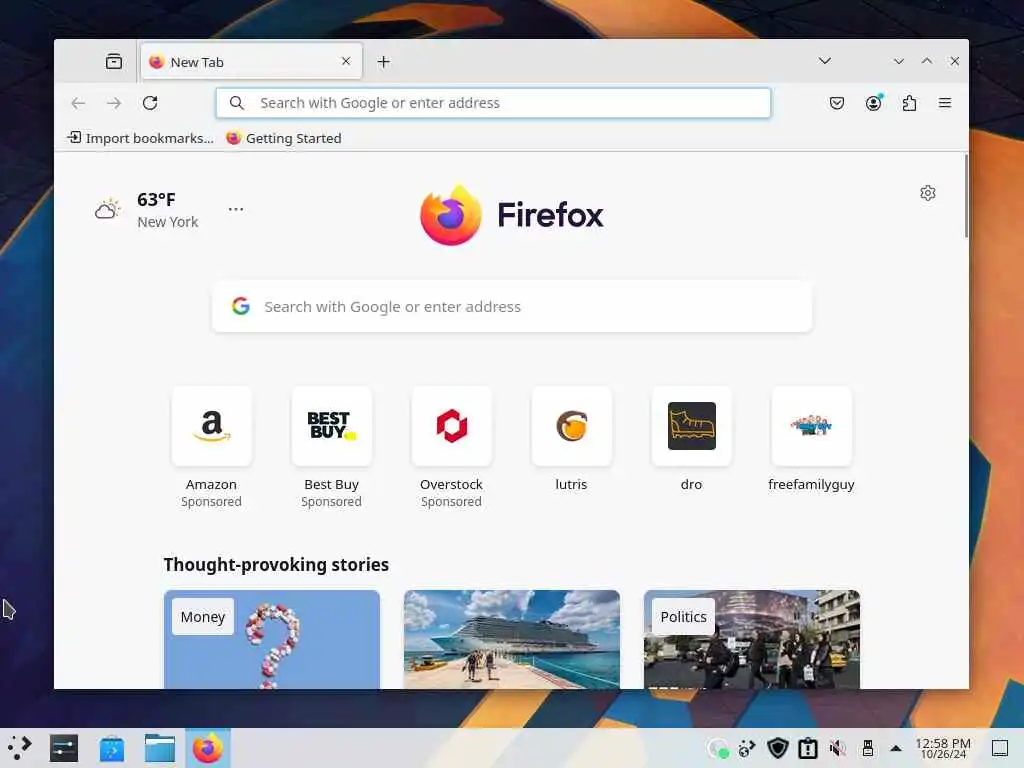Toggle the muted volume tray icon

coord(838,748)
